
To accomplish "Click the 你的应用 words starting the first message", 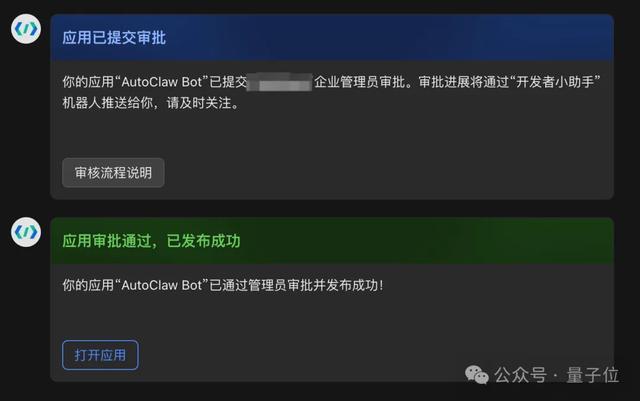I will [x=88, y=82].
